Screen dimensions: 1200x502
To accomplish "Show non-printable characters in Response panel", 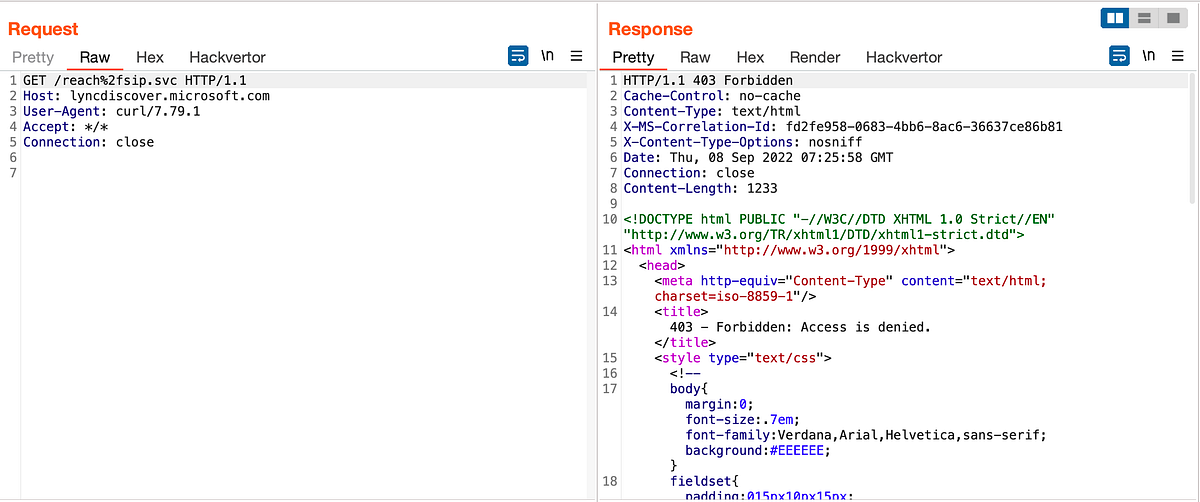I will 1148,56.
